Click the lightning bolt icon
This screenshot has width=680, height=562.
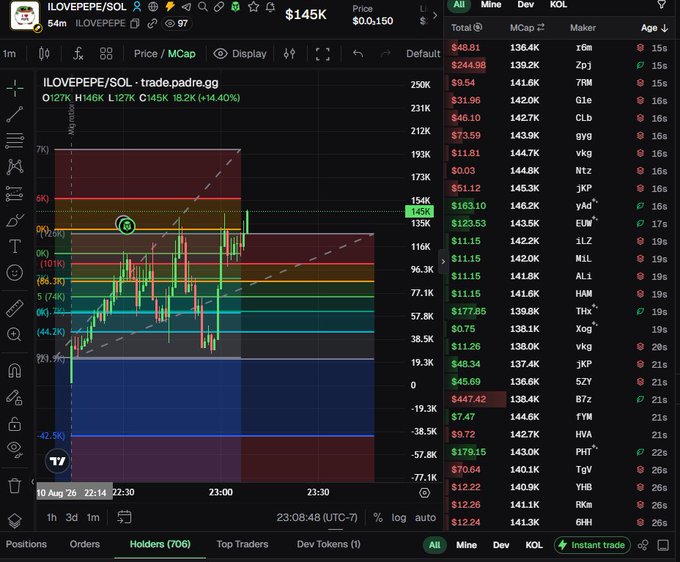point(170,7)
